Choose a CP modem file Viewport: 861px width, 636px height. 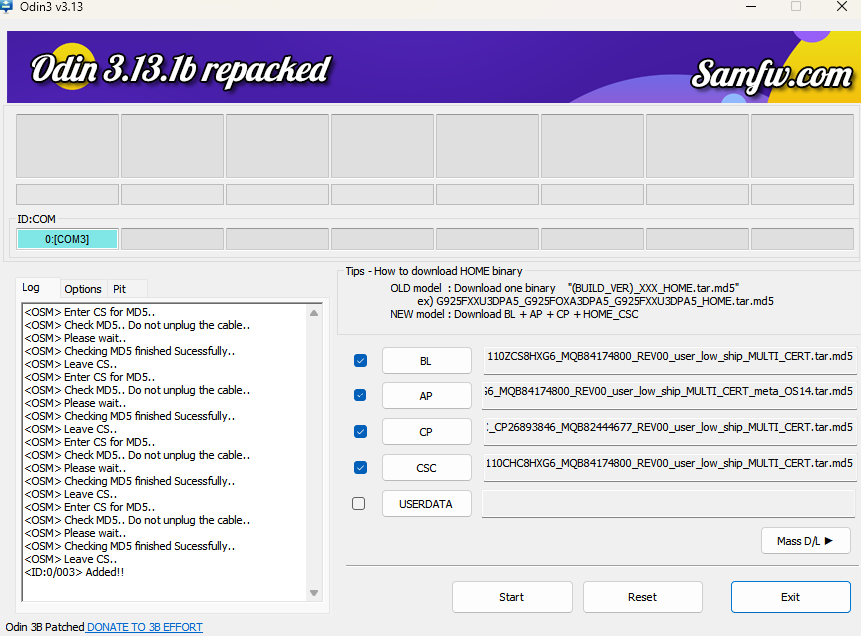pyautogui.click(x=426, y=432)
